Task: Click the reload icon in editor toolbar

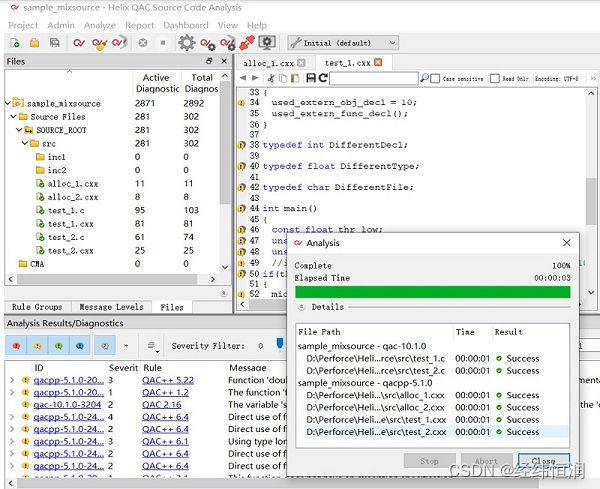Action: pos(323,78)
